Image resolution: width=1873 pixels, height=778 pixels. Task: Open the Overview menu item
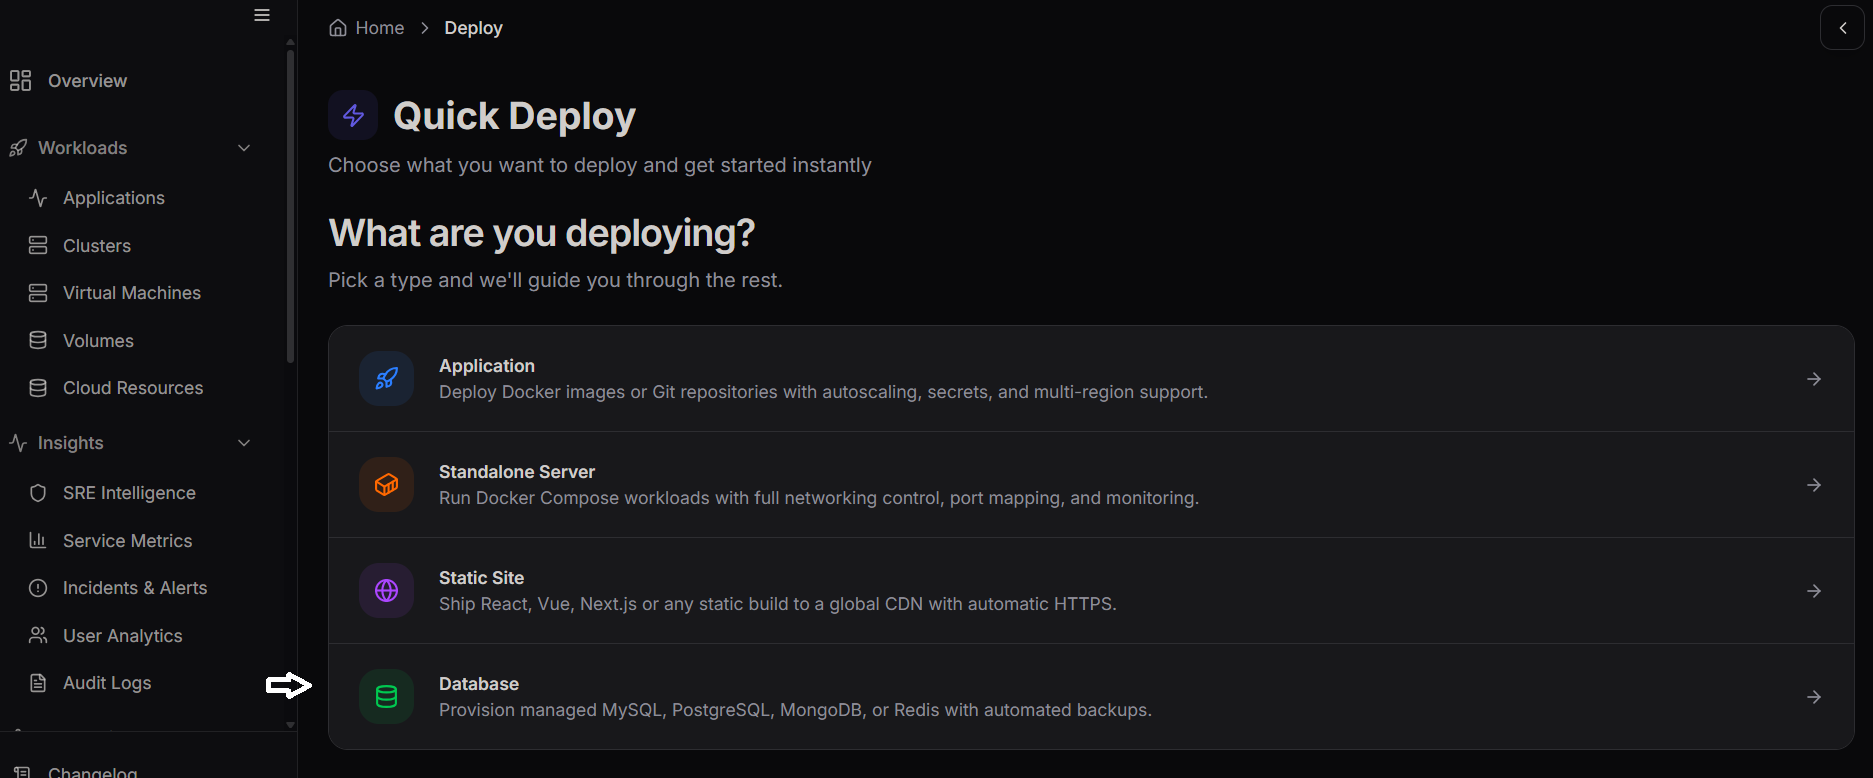click(x=87, y=81)
